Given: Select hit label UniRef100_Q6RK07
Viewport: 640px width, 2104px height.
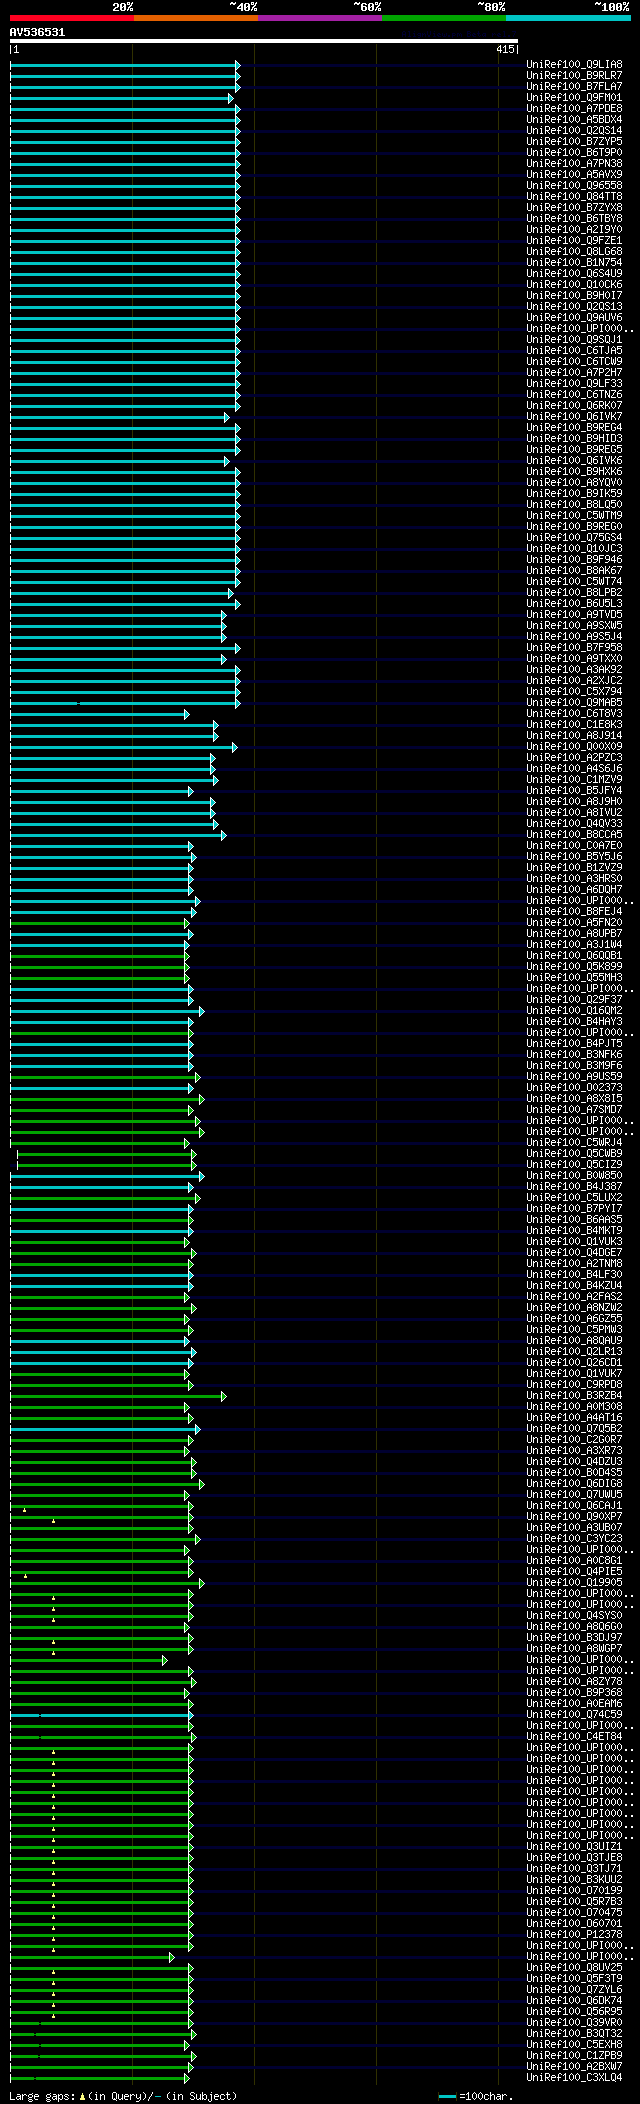Looking at the screenshot, I should pyautogui.click(x=574, y=406).
